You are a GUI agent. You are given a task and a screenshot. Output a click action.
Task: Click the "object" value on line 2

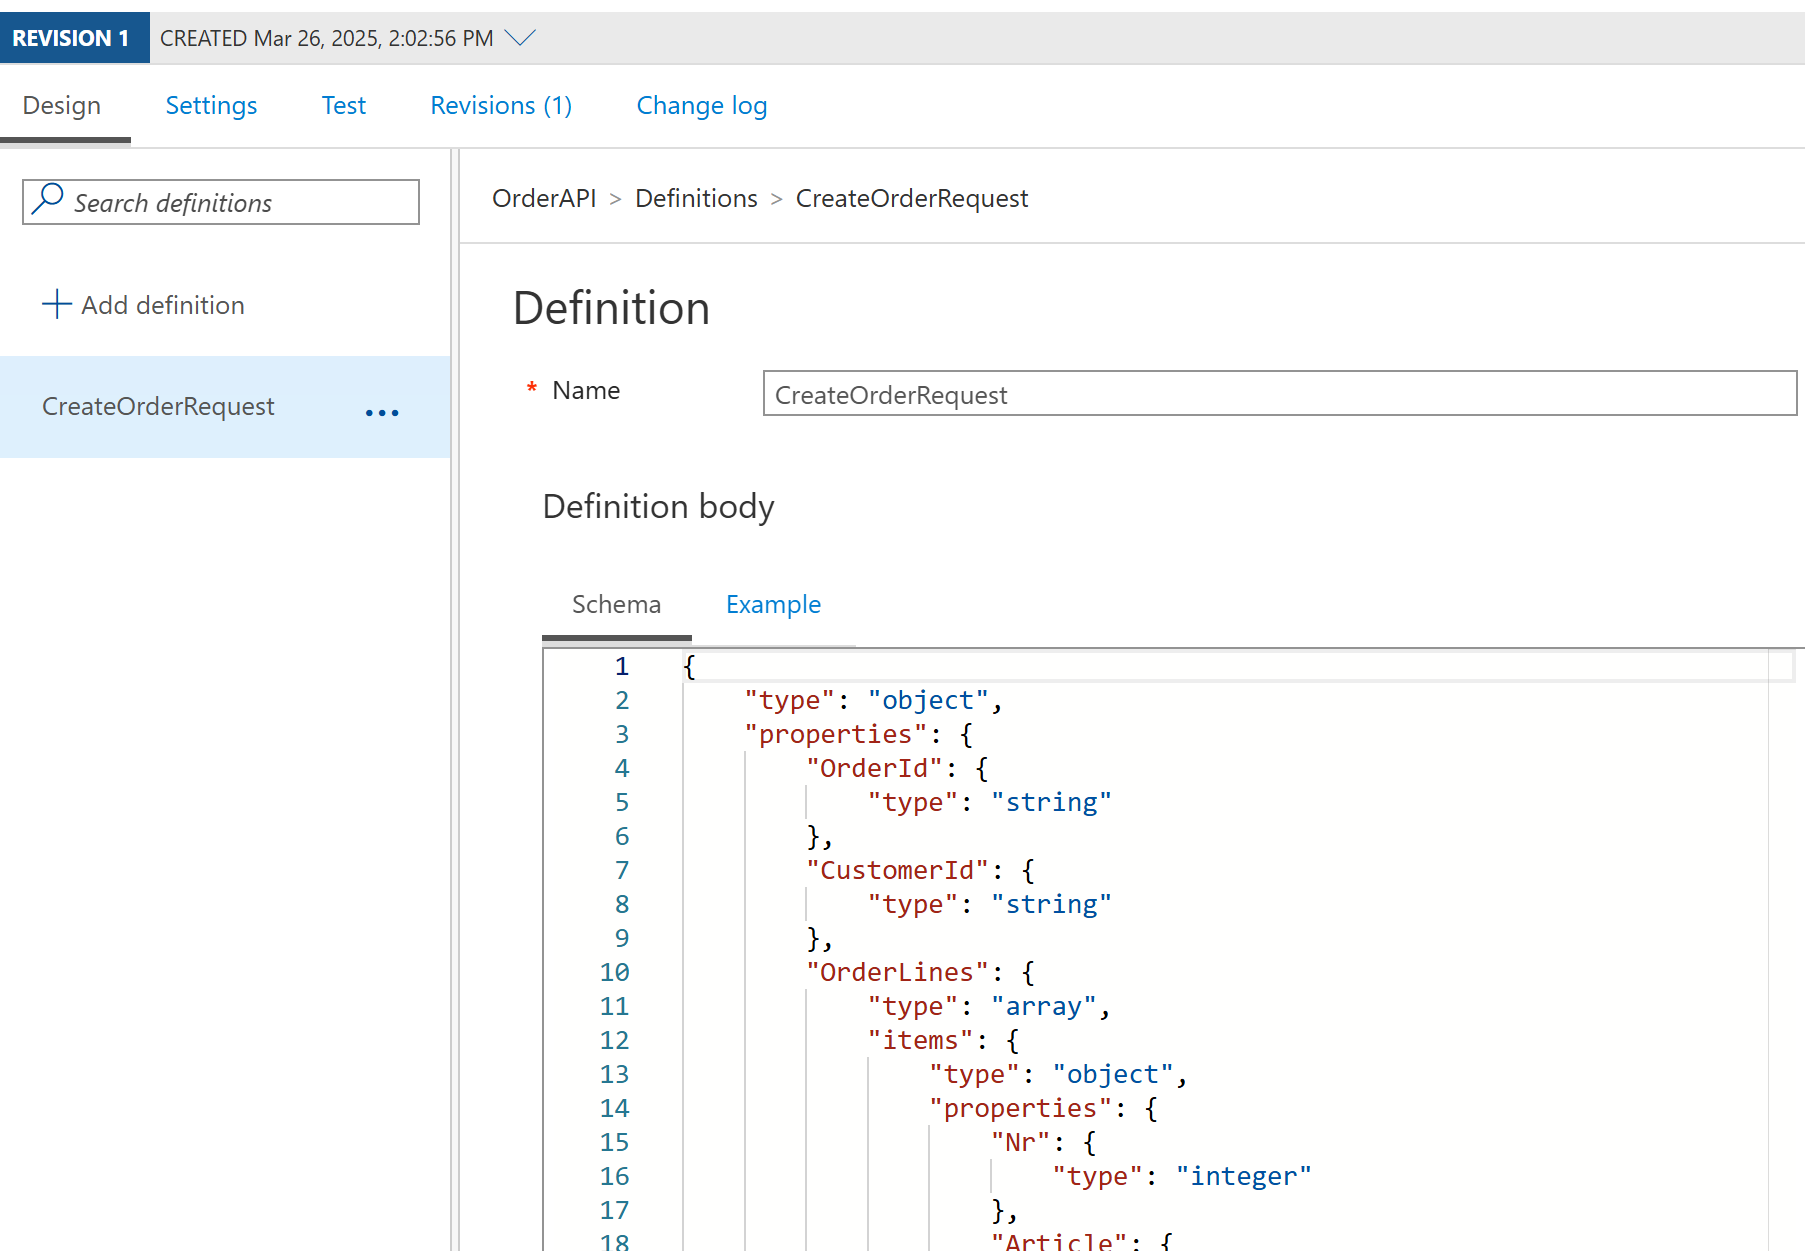tap(928, 700)
